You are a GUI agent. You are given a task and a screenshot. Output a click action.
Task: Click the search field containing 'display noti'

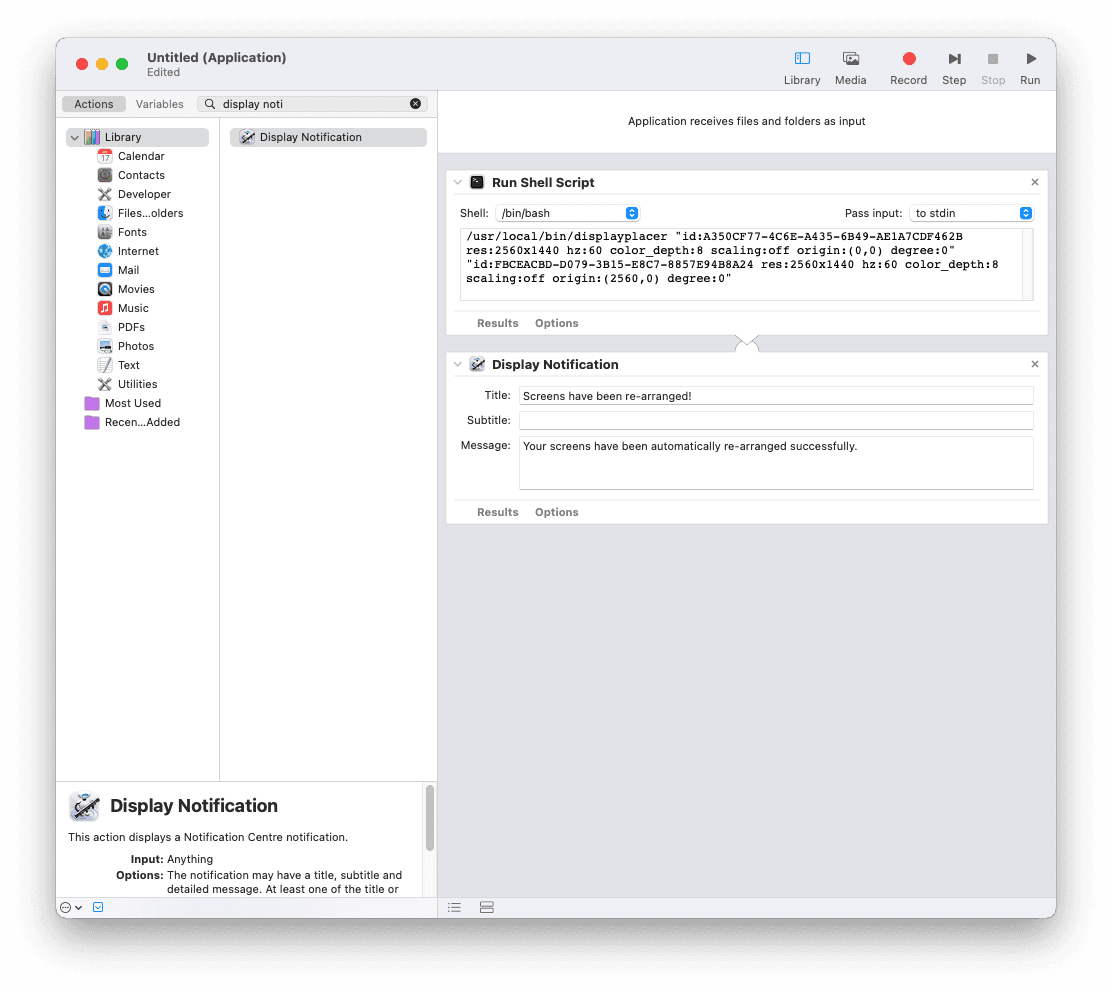(x=312, y=104)
